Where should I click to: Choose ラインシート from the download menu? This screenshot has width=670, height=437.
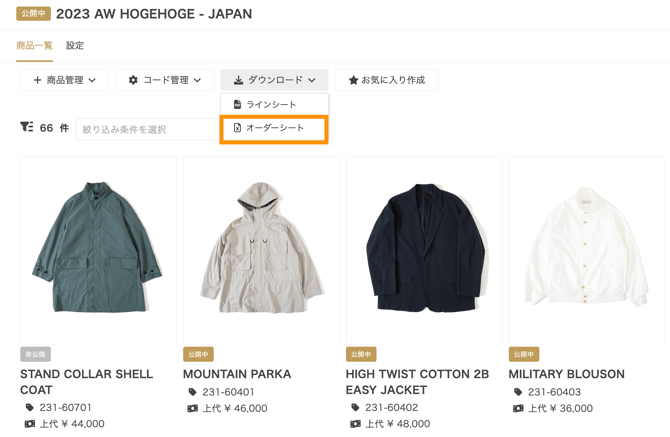(x=274, y=104)
